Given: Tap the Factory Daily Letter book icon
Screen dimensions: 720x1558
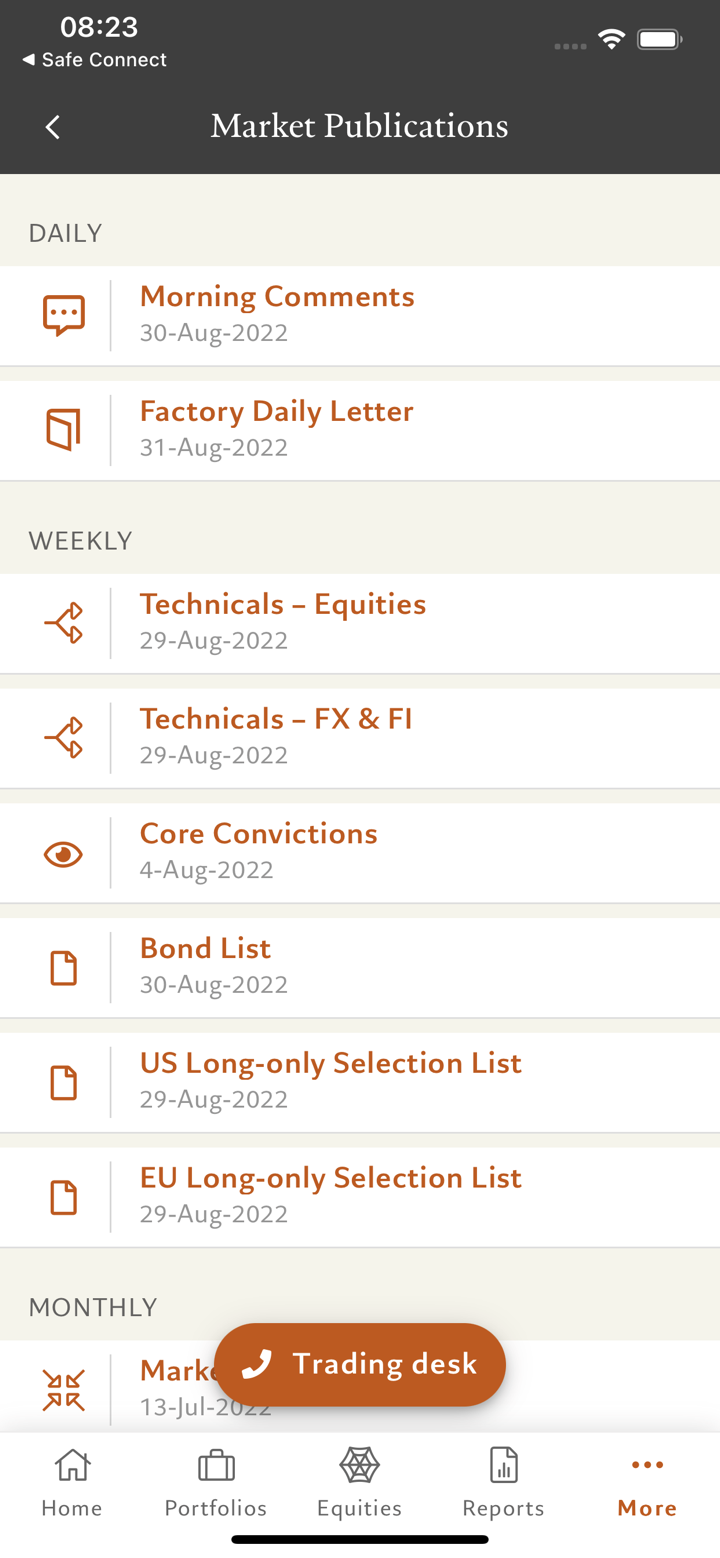Looking at the screenshot, I should coord(63,430).
